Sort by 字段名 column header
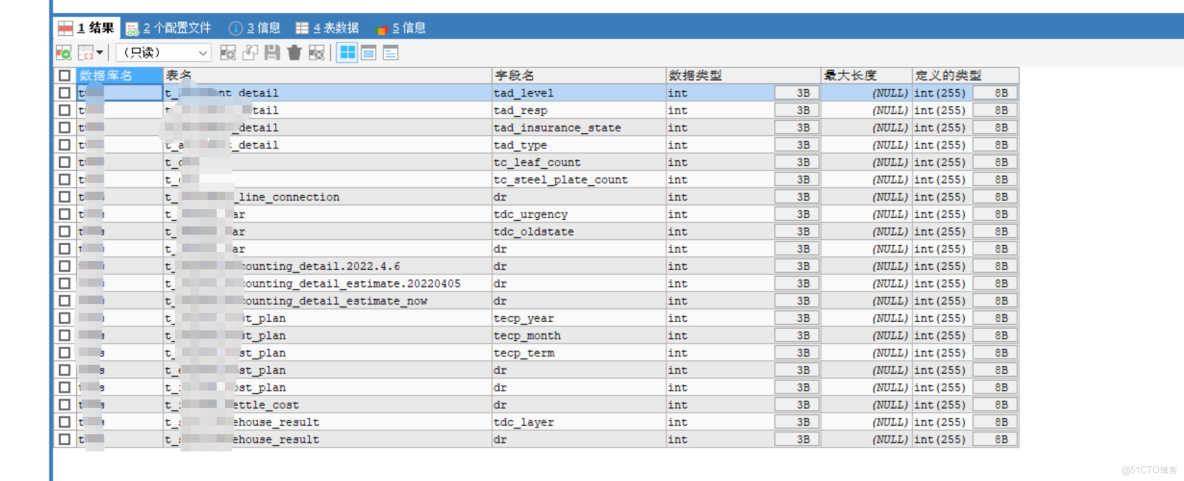Screen dimensions: 1184x481 pos(578,76)
